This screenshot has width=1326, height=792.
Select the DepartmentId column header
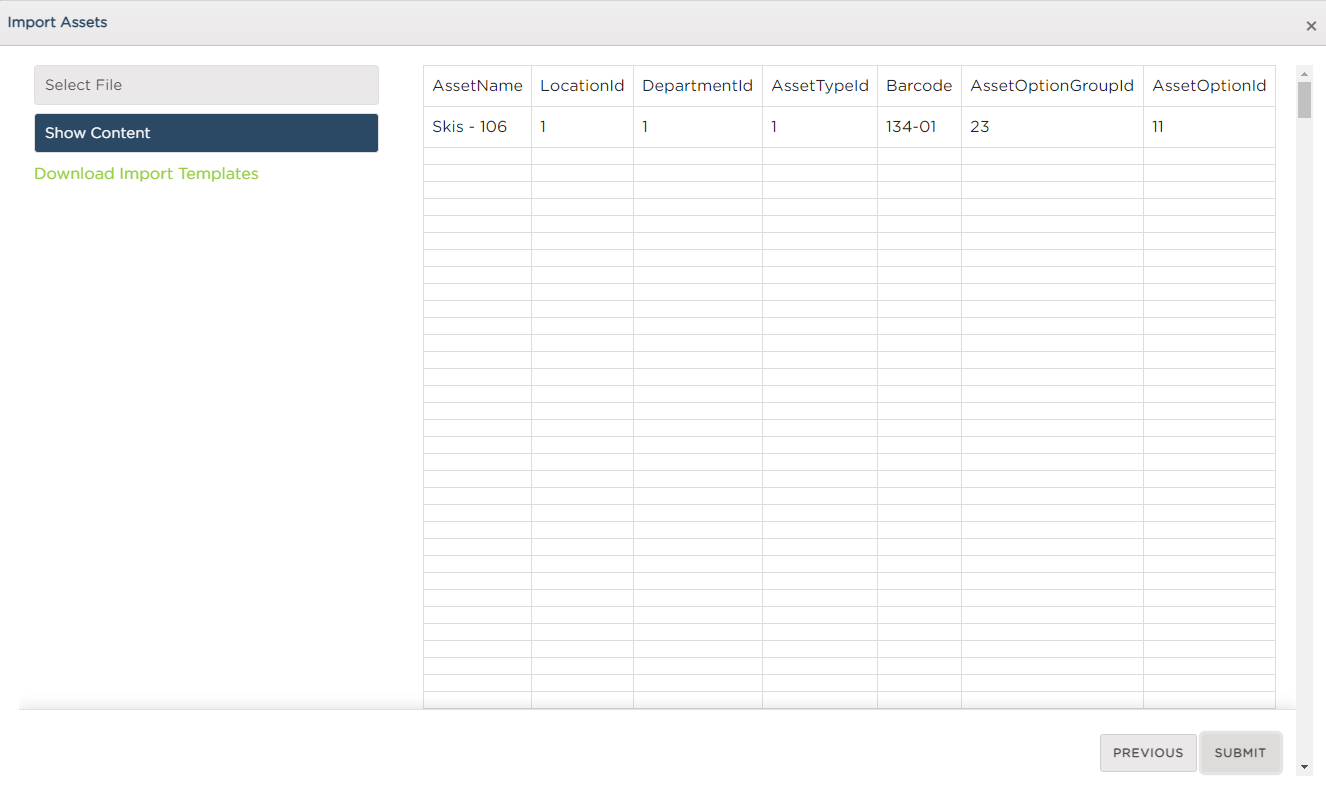[x=697, y=86]
